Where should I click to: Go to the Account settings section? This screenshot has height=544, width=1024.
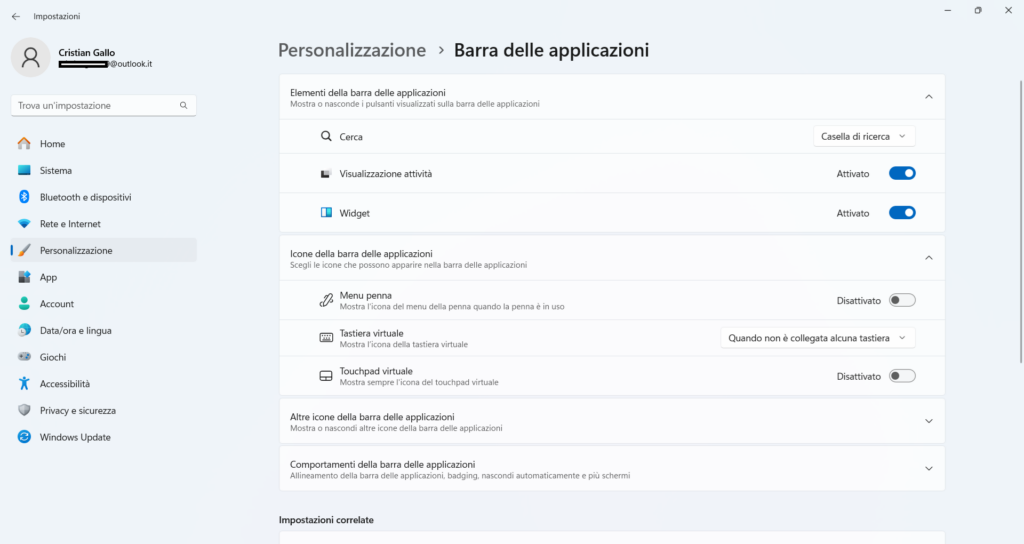tap(57, 304)
